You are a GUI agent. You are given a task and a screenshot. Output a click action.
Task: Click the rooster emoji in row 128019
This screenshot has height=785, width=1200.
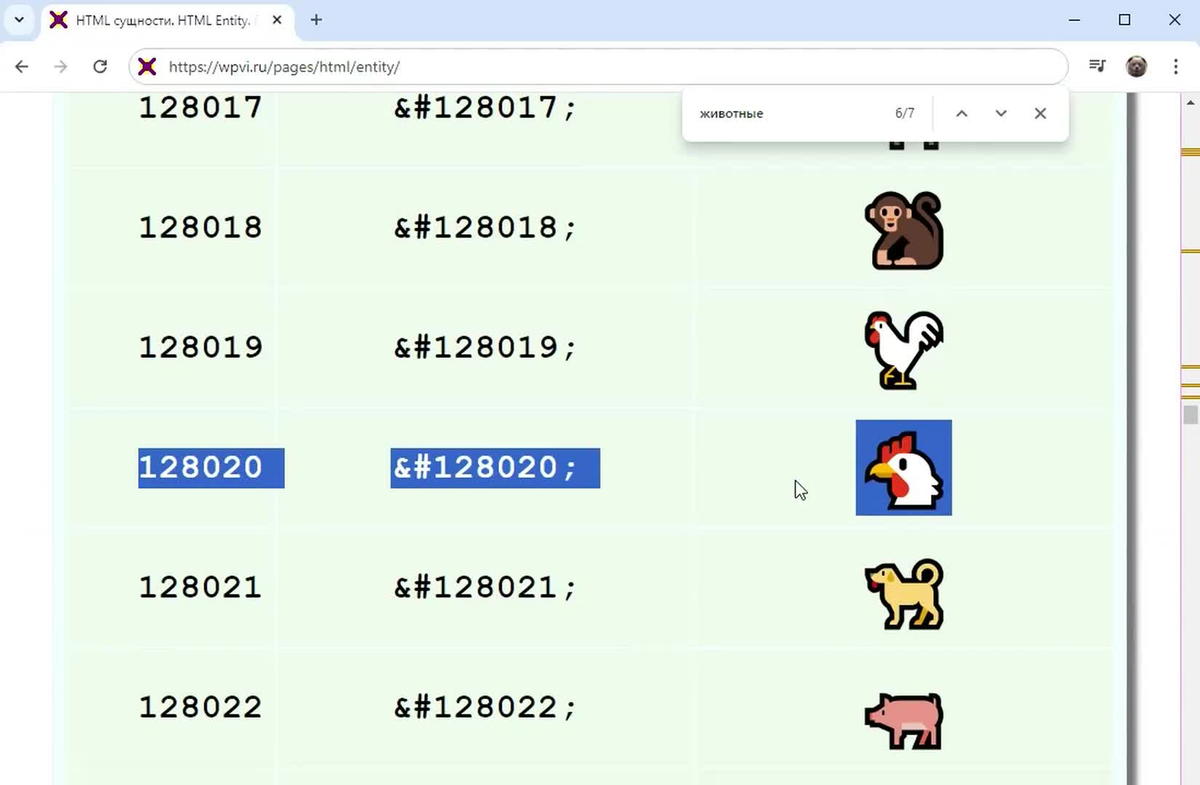click(904, 350)
